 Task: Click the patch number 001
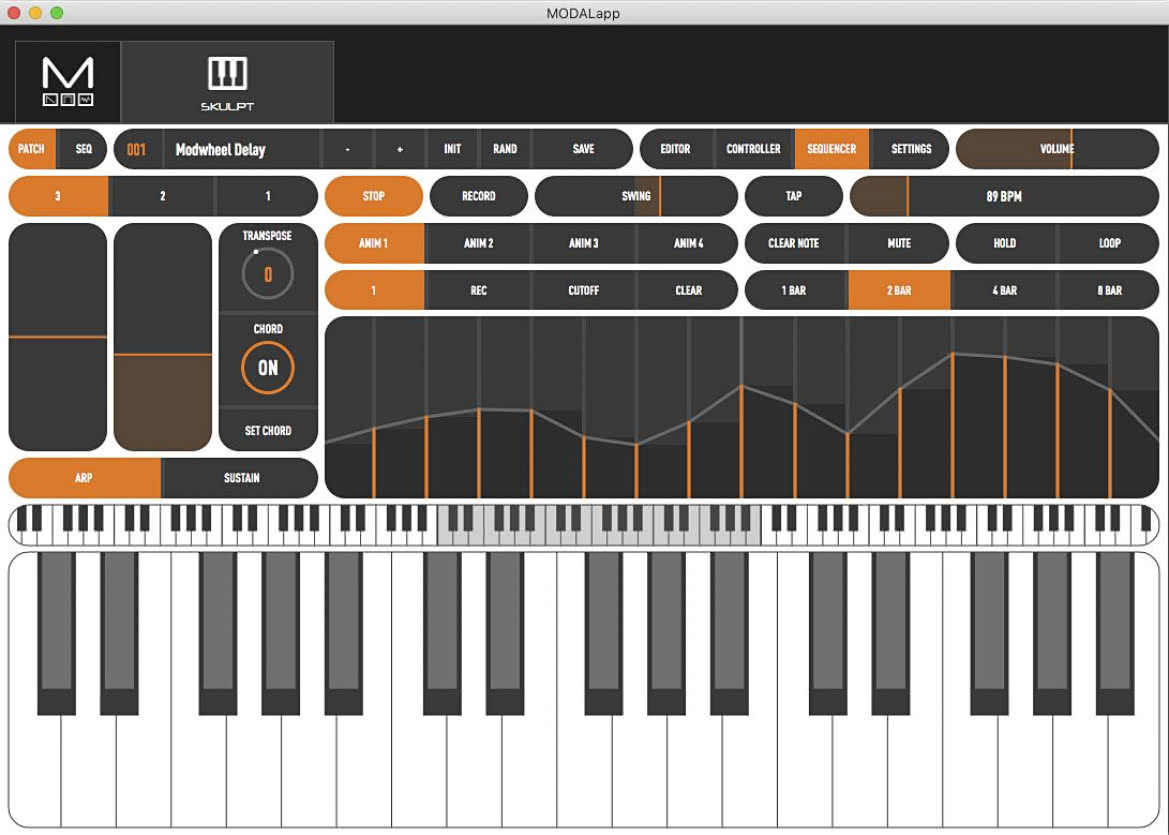[x=136, y=149]
